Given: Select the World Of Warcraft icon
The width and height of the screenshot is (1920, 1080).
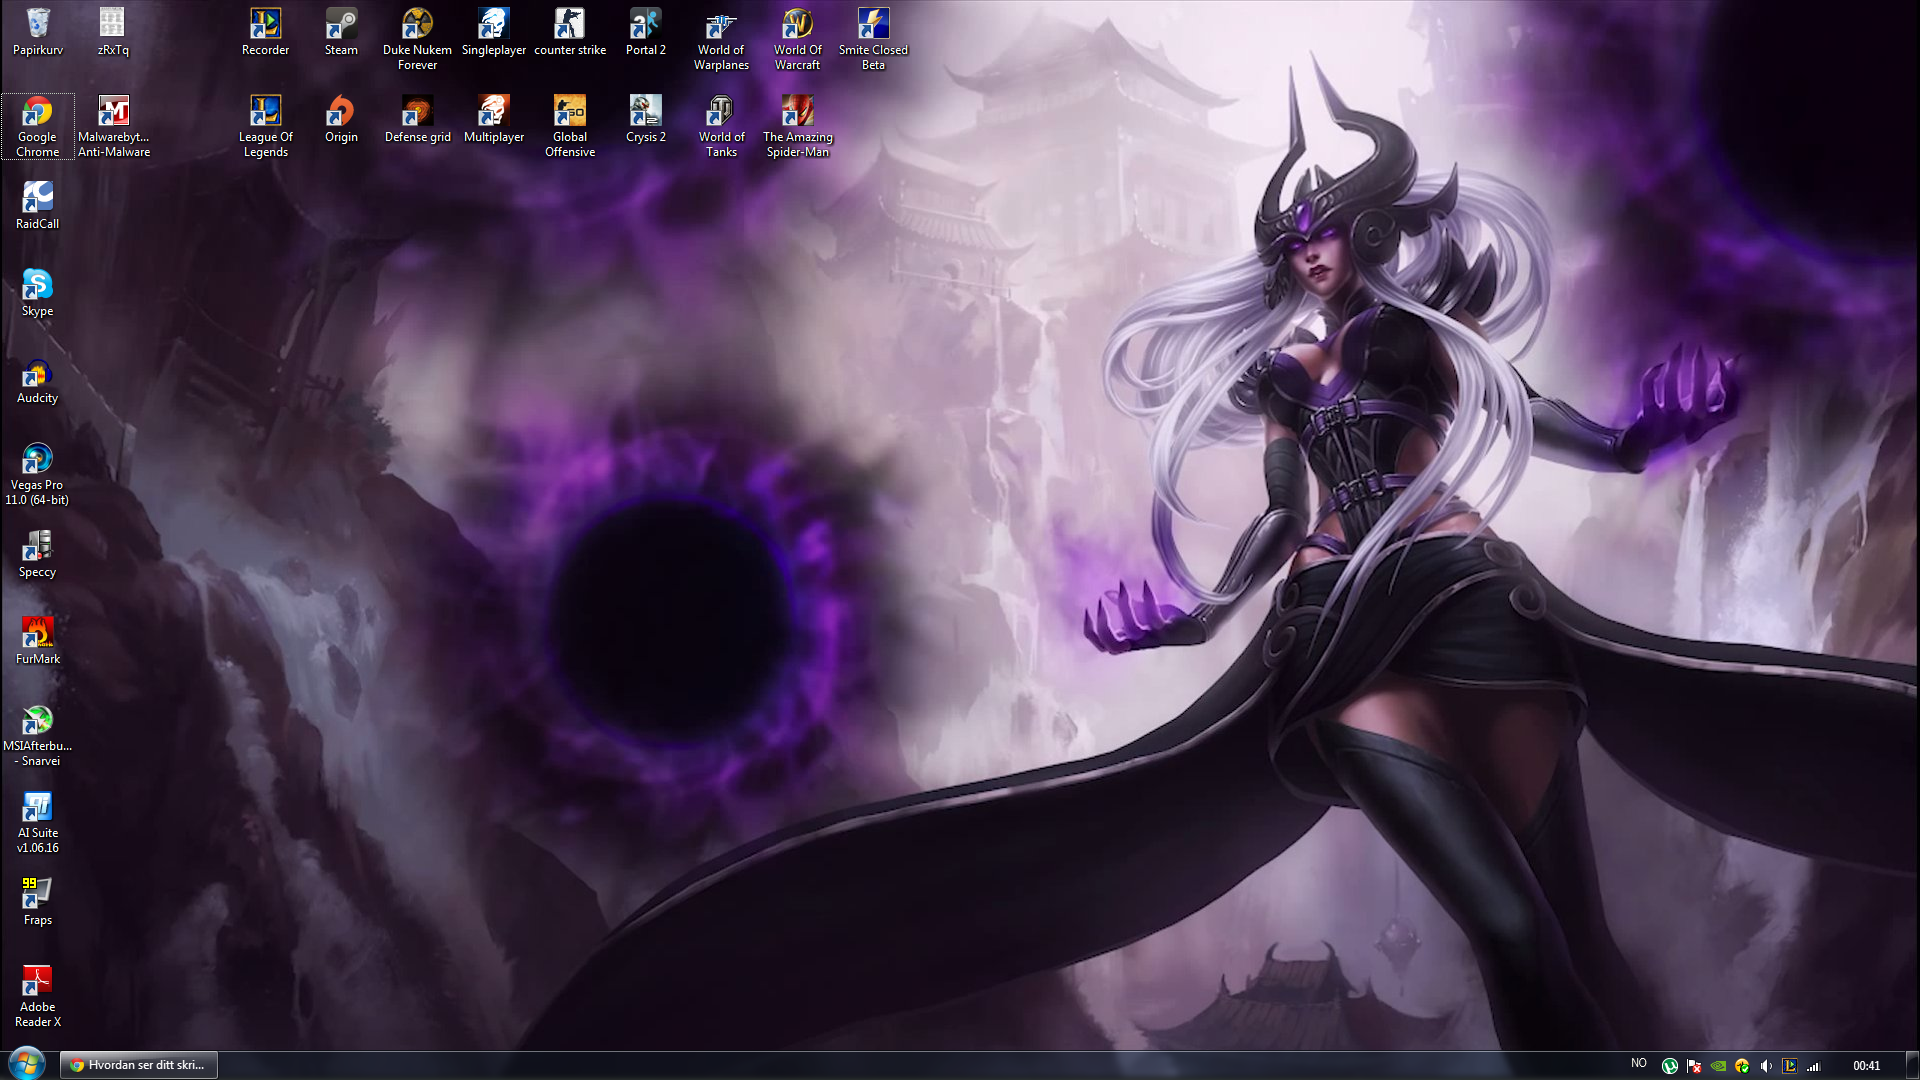Looking at the screenshot, I should tap(797, 39).
